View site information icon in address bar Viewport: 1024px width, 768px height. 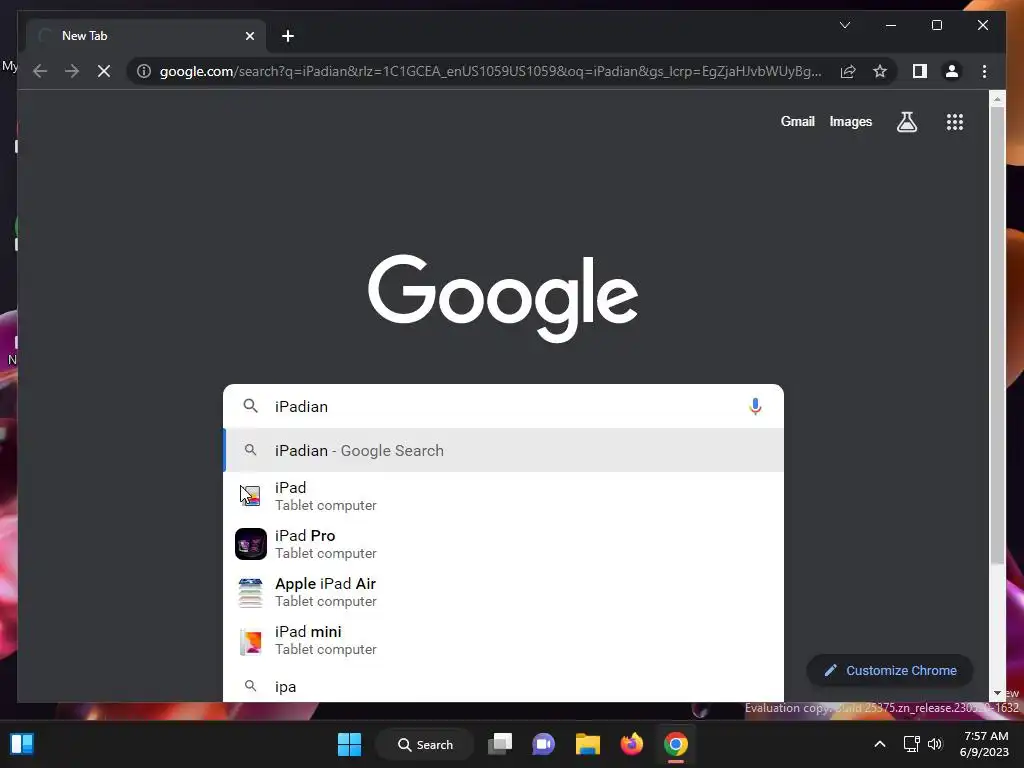tap(144, 71)
